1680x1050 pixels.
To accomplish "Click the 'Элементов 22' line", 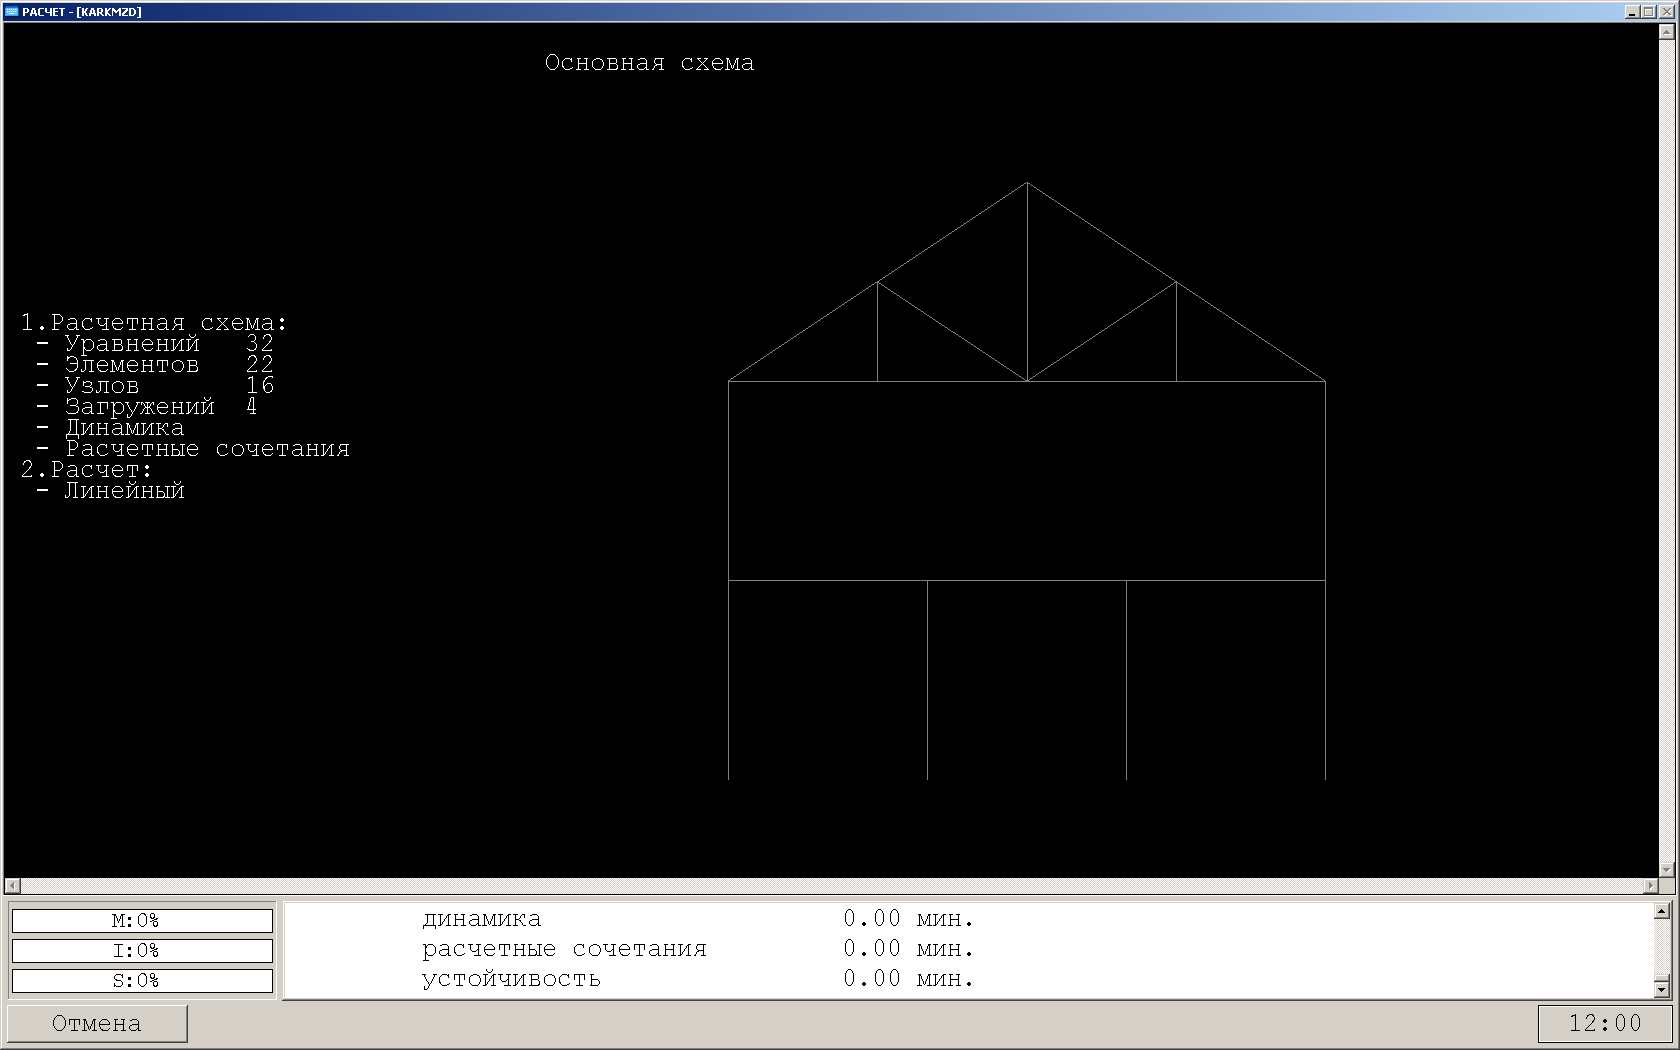I will (154, 365).
